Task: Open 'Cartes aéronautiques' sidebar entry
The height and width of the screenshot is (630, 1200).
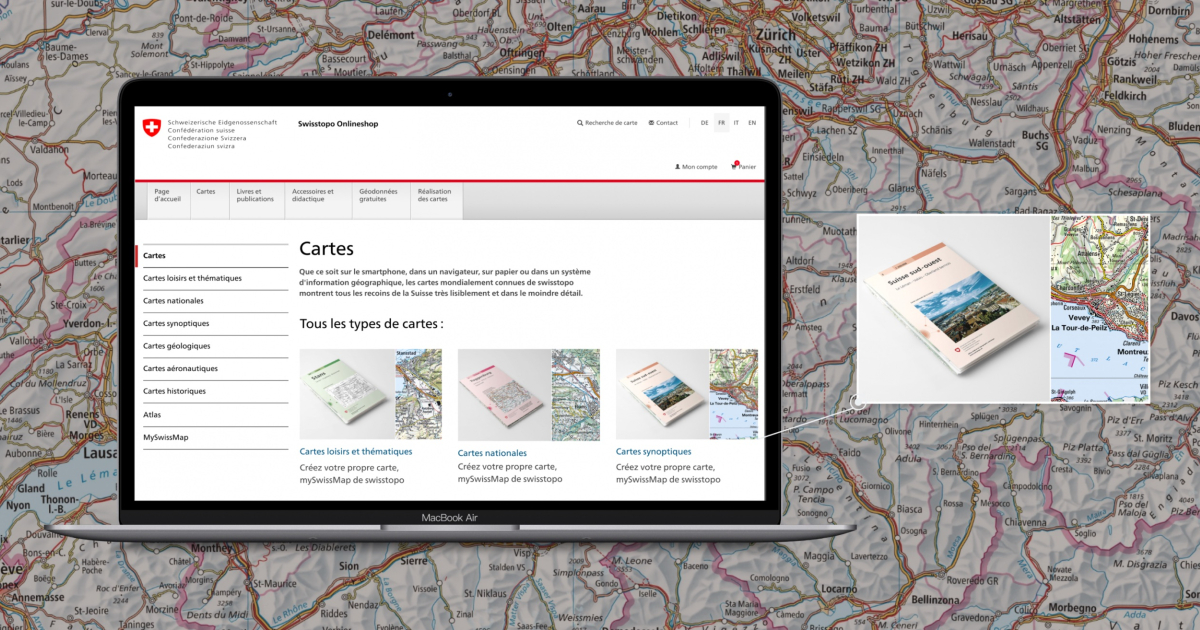Action: [x=181, y=368]
